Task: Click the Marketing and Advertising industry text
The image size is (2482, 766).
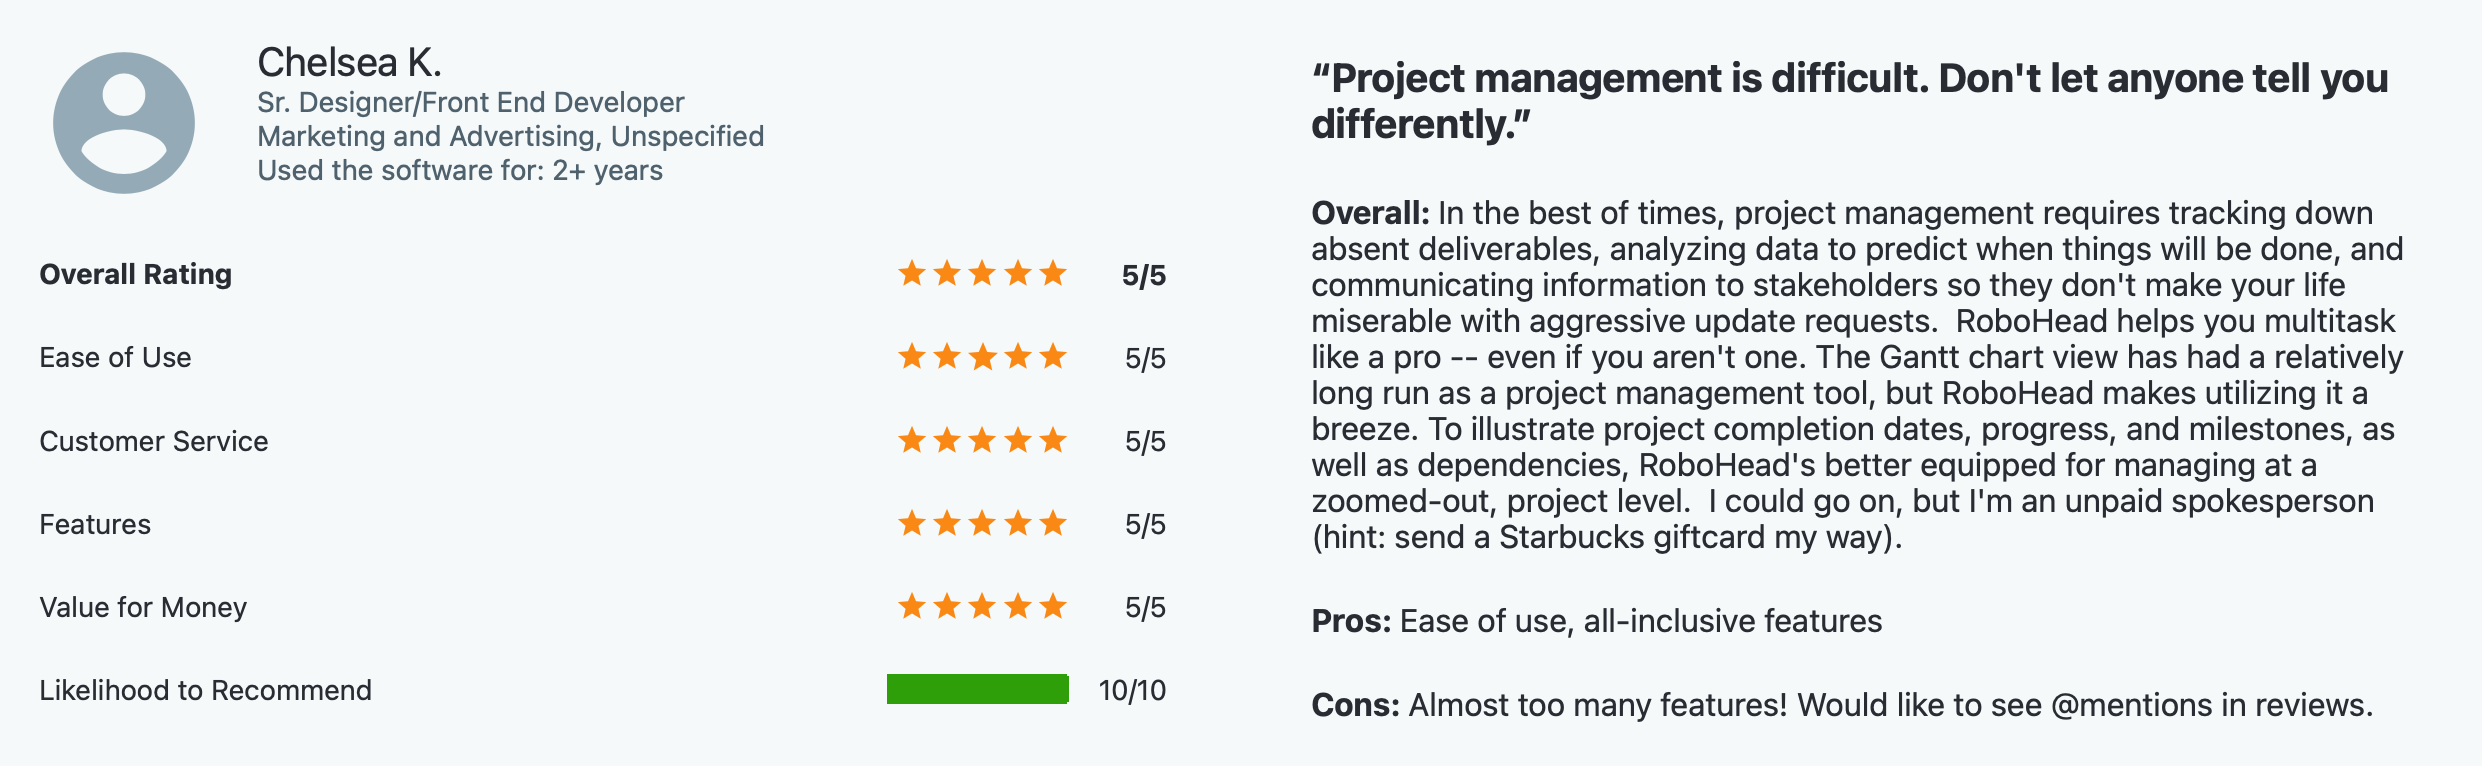Action: point(510,136)
